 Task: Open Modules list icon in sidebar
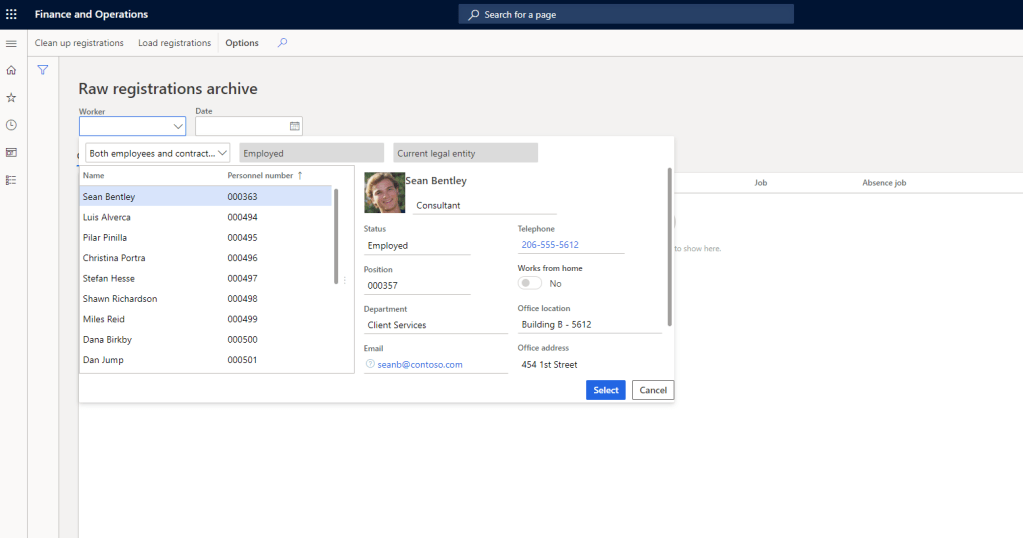click(x=11, y=180)
